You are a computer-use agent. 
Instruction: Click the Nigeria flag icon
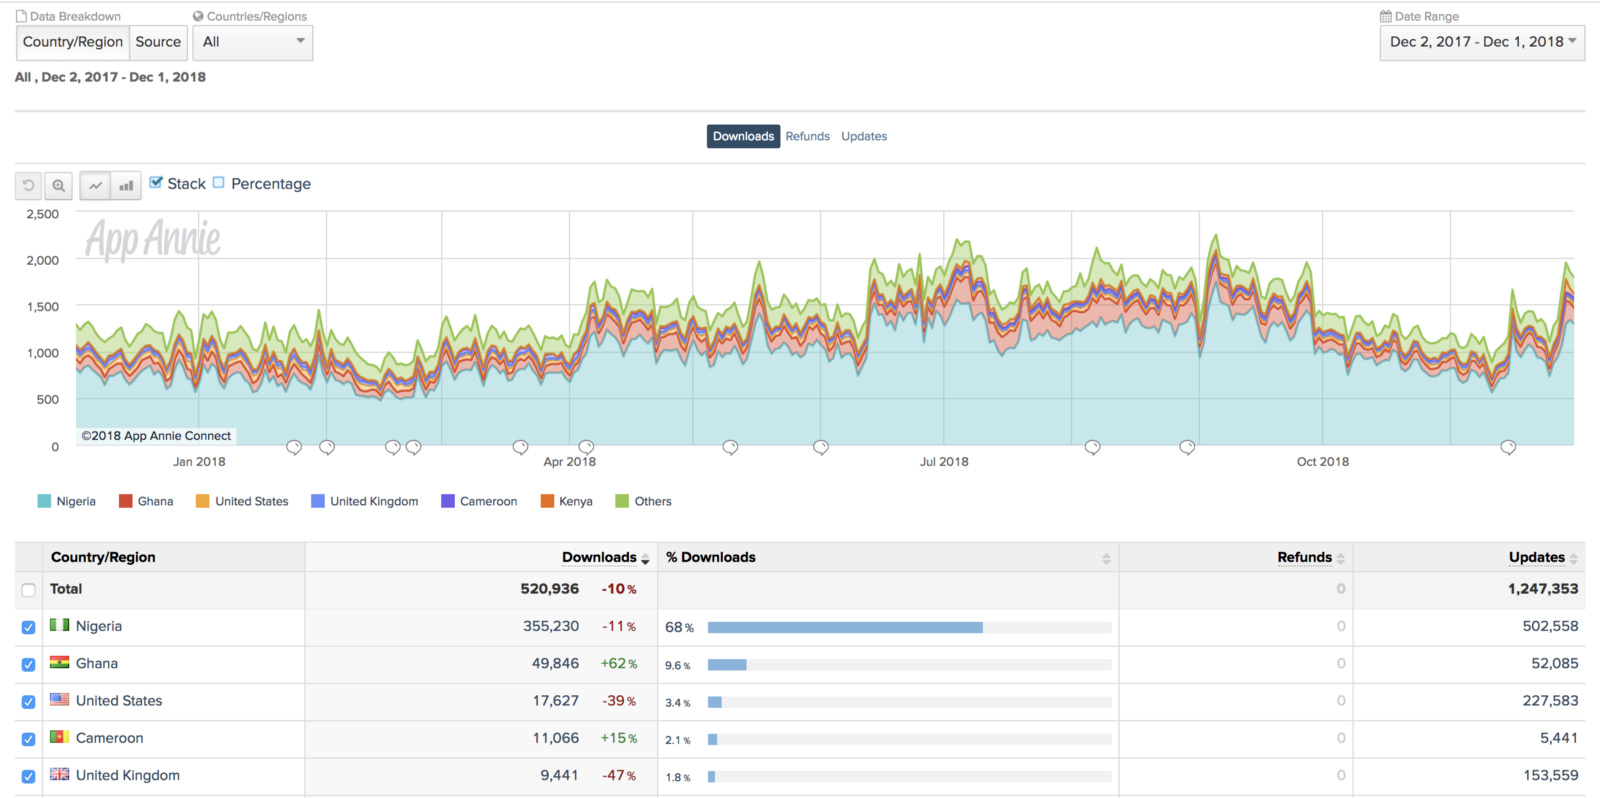pos(60,625)
